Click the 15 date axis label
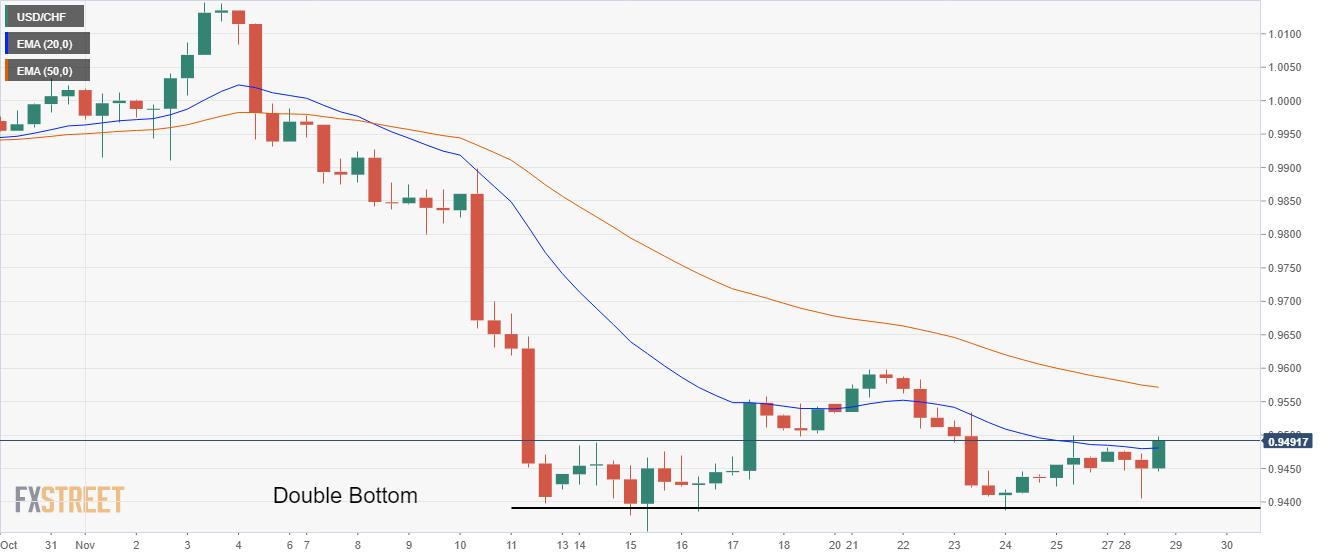The width and height of the screenshot is (1331, 558). click(x=631, y=546)
